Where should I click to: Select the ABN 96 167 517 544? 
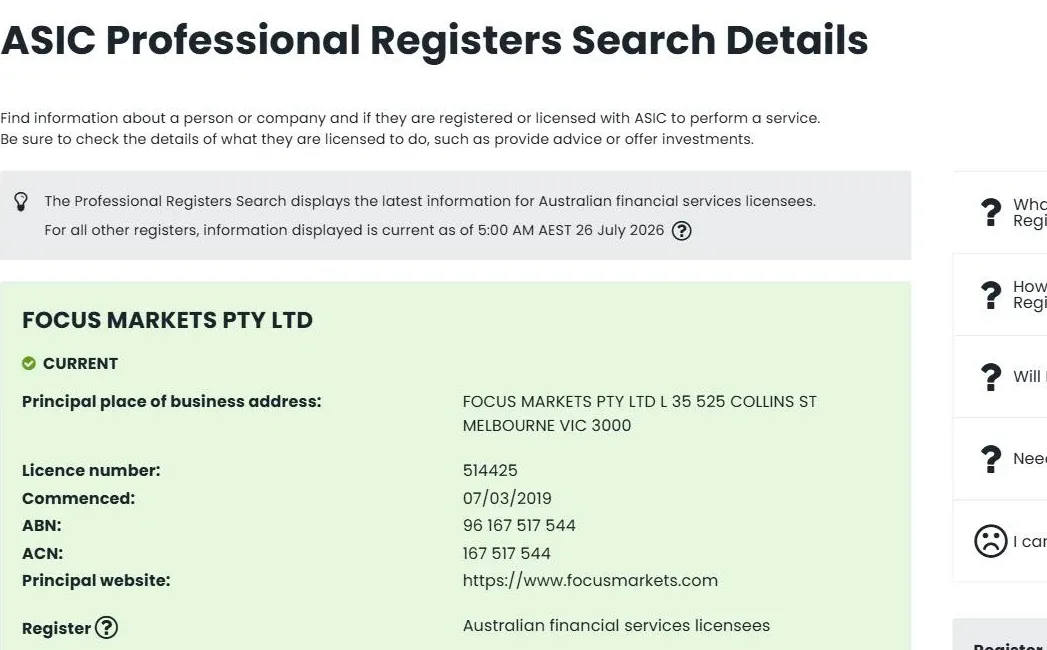519,526
